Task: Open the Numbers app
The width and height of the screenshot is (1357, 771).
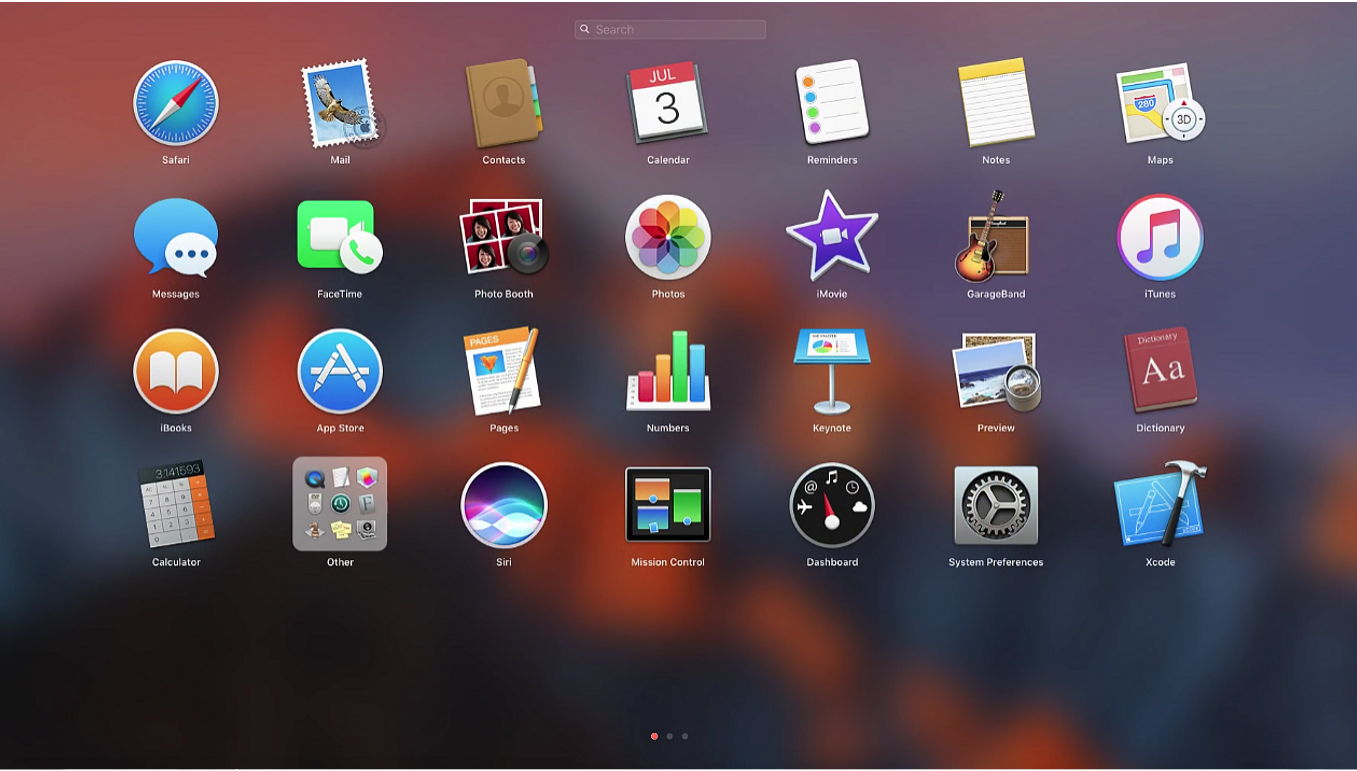Action: coord(668,372)
